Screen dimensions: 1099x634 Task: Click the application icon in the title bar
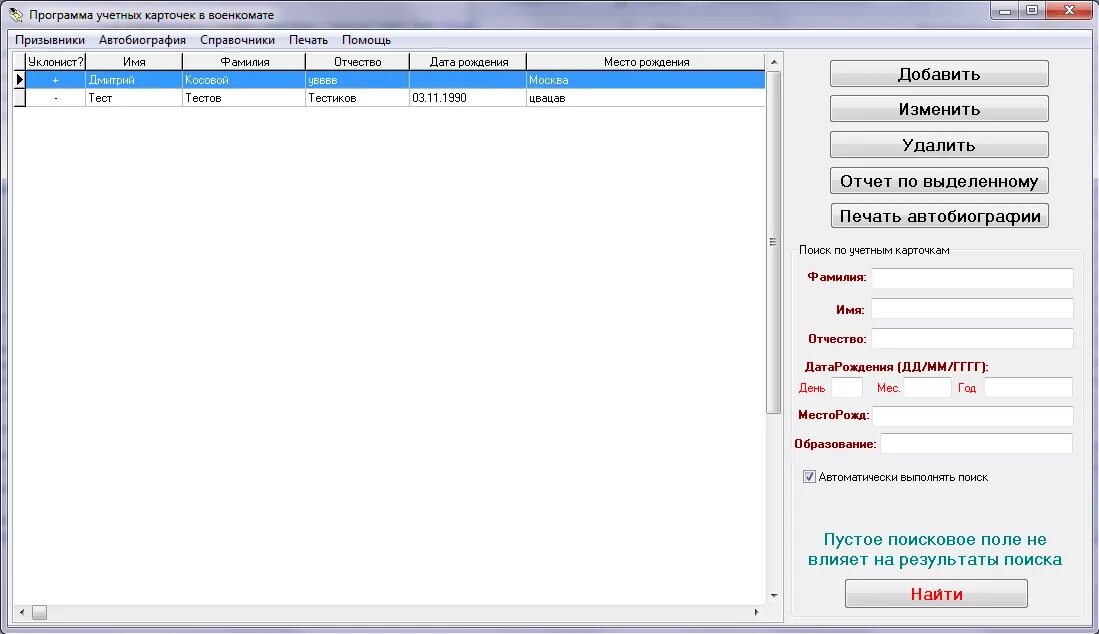(16, 14)
